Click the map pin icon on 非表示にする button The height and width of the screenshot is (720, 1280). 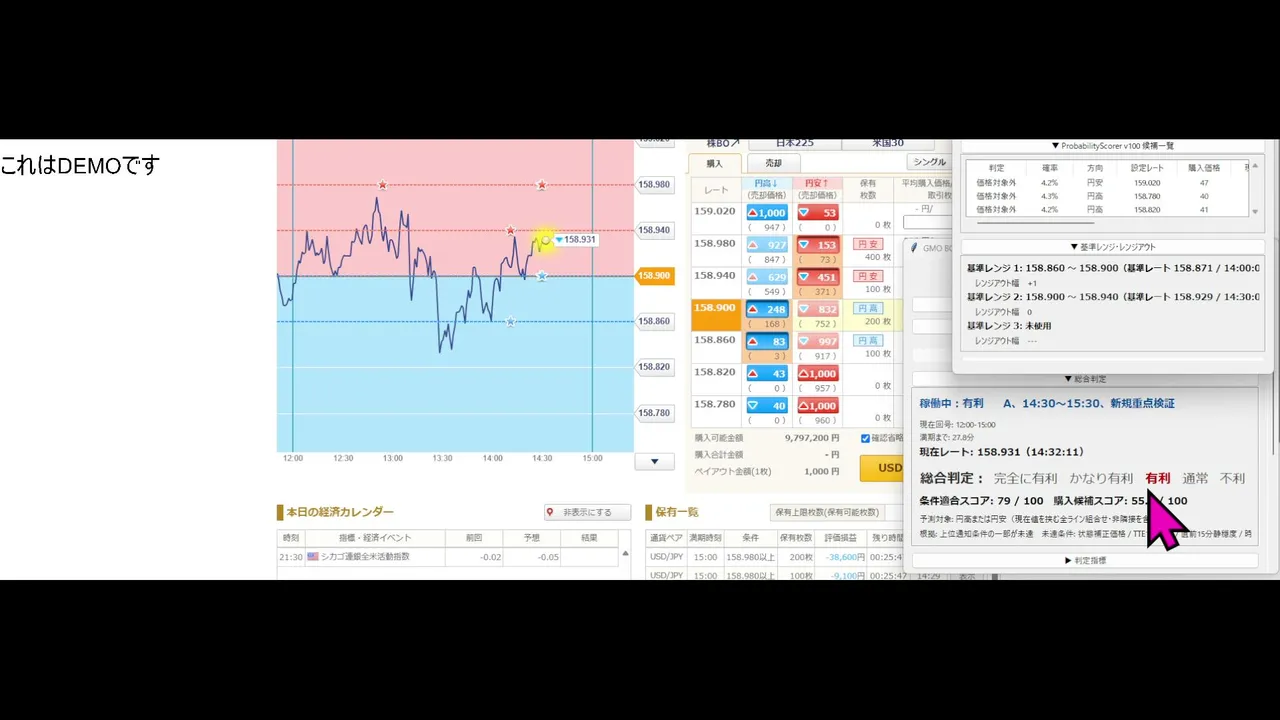550,512
